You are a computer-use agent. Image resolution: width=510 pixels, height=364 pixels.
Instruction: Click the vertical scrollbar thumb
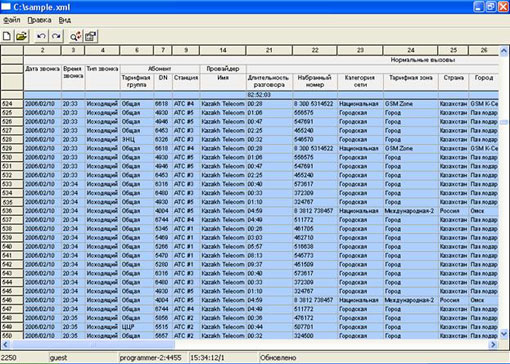click(503, 123)
